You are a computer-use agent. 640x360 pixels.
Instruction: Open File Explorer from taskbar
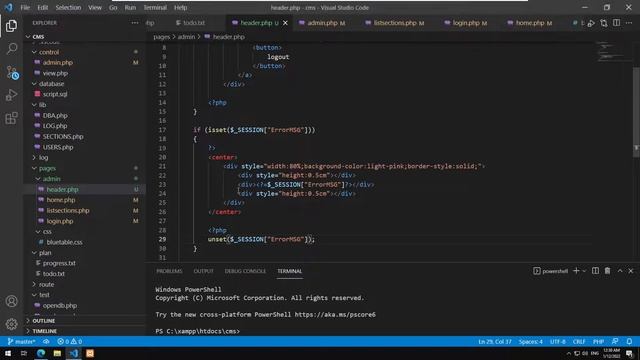(x=57, y=353)
